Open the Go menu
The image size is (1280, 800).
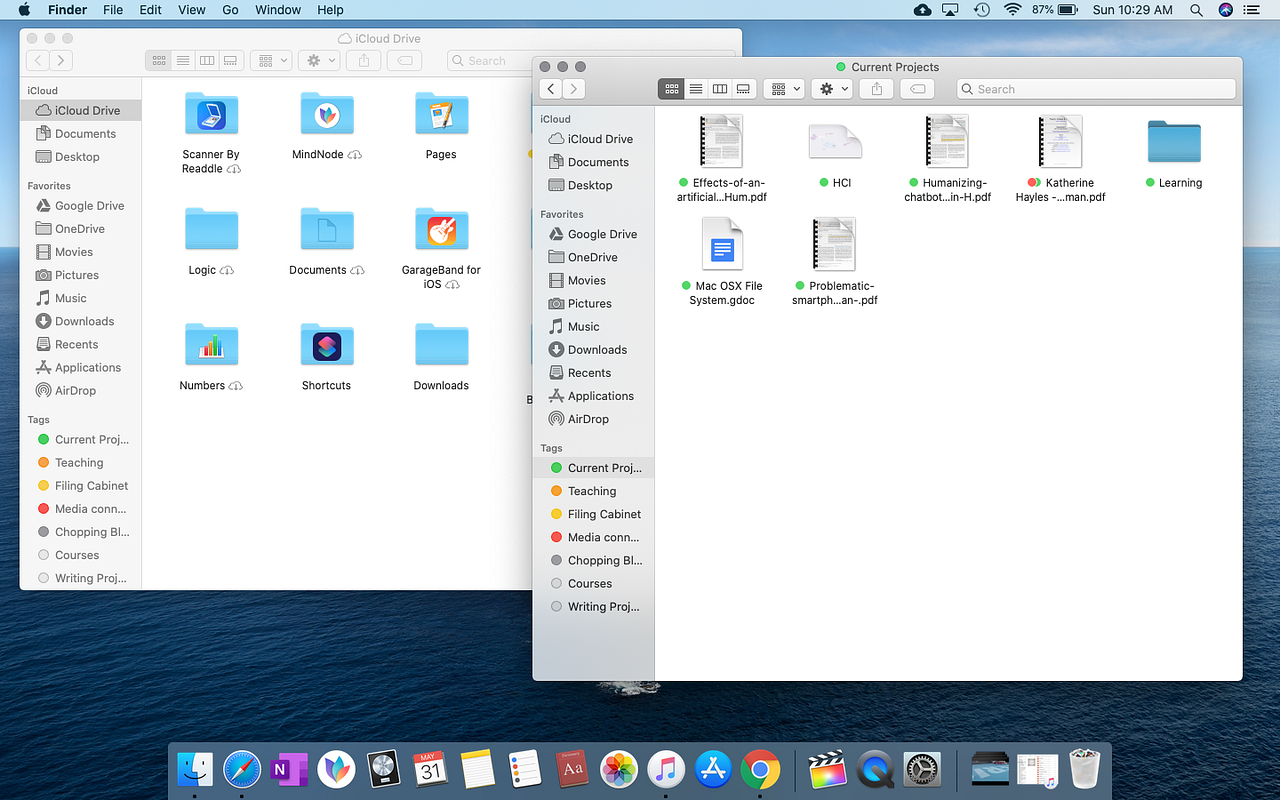(x=230, y=10)
